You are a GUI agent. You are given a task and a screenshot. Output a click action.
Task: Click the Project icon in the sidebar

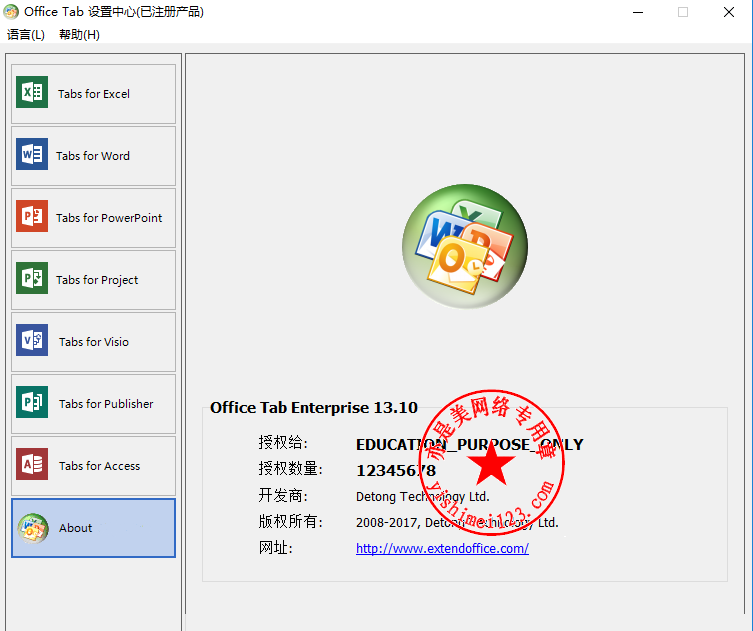point(32,278)
